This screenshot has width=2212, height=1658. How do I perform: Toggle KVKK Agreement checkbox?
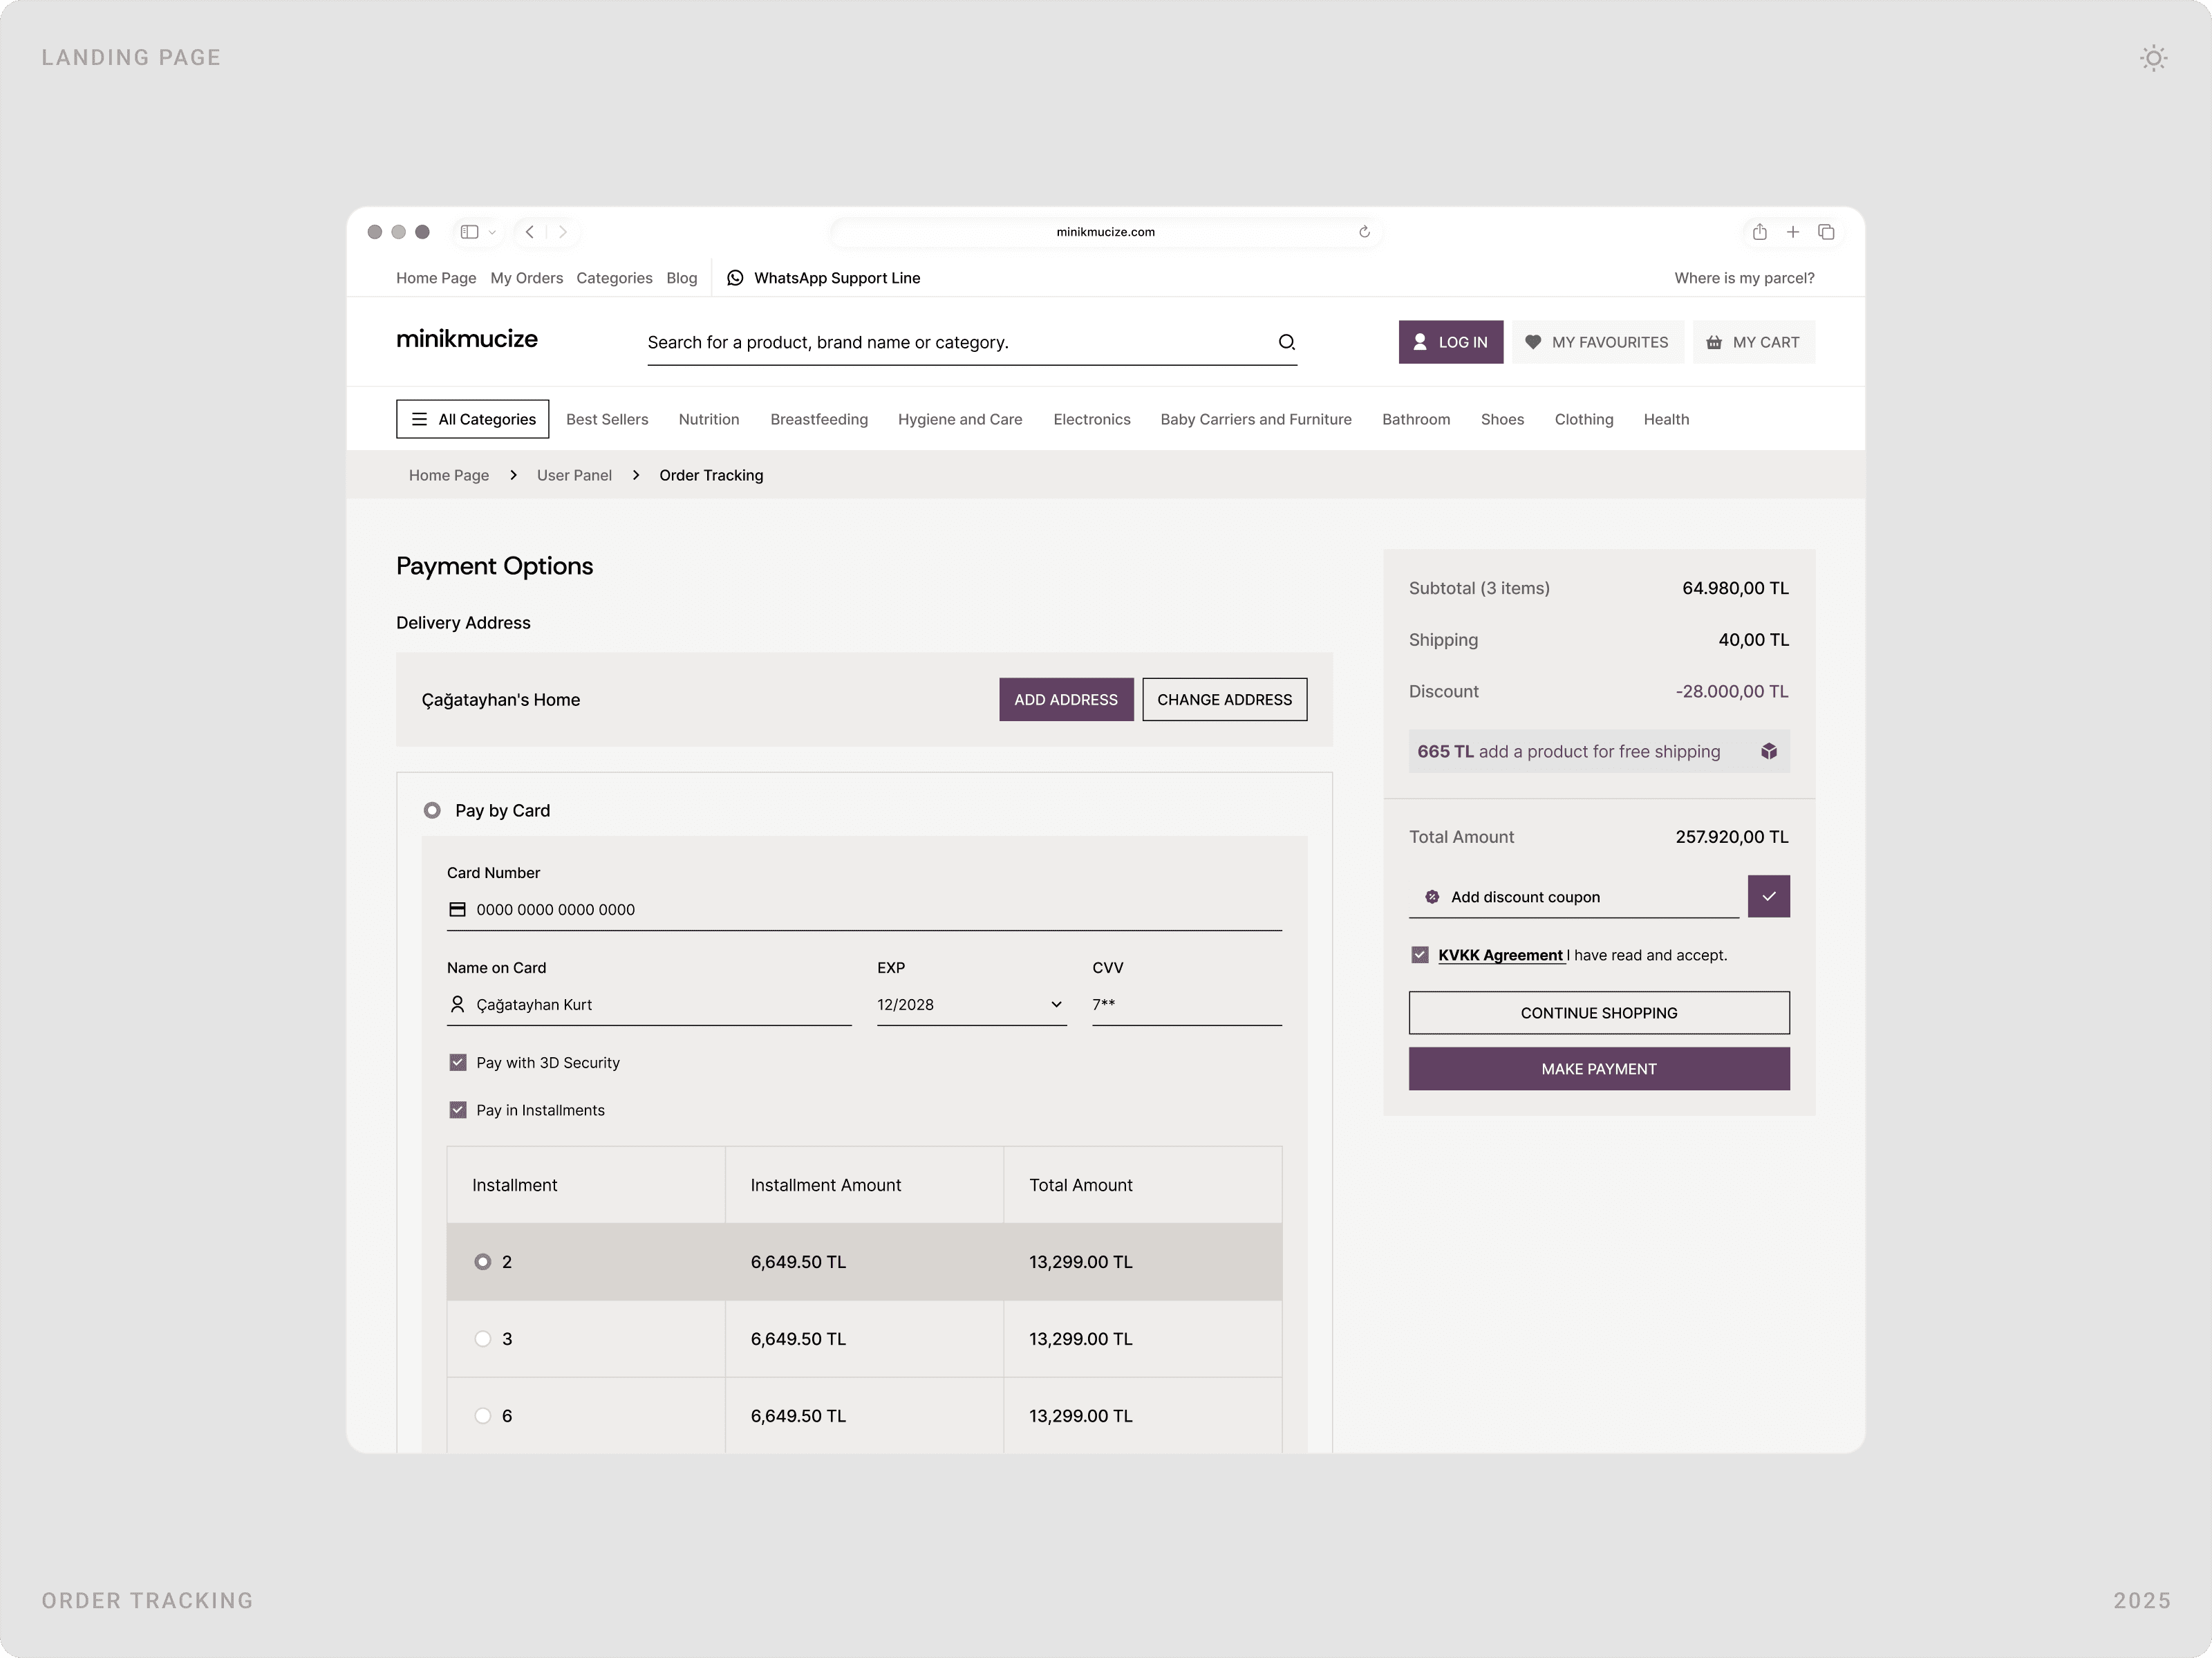coord(1420,955)
